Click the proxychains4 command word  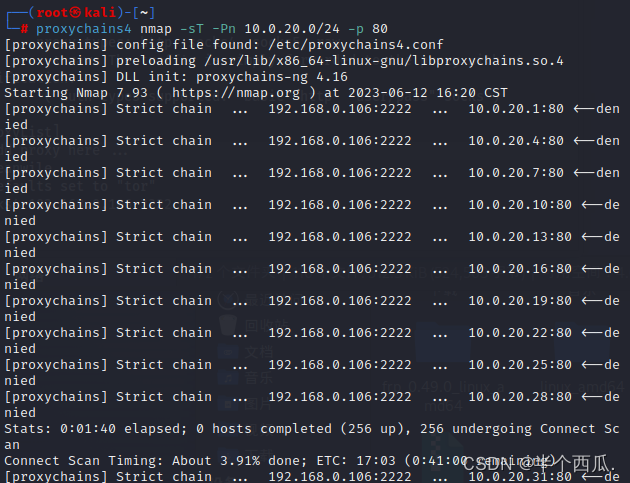pos(84,29)
